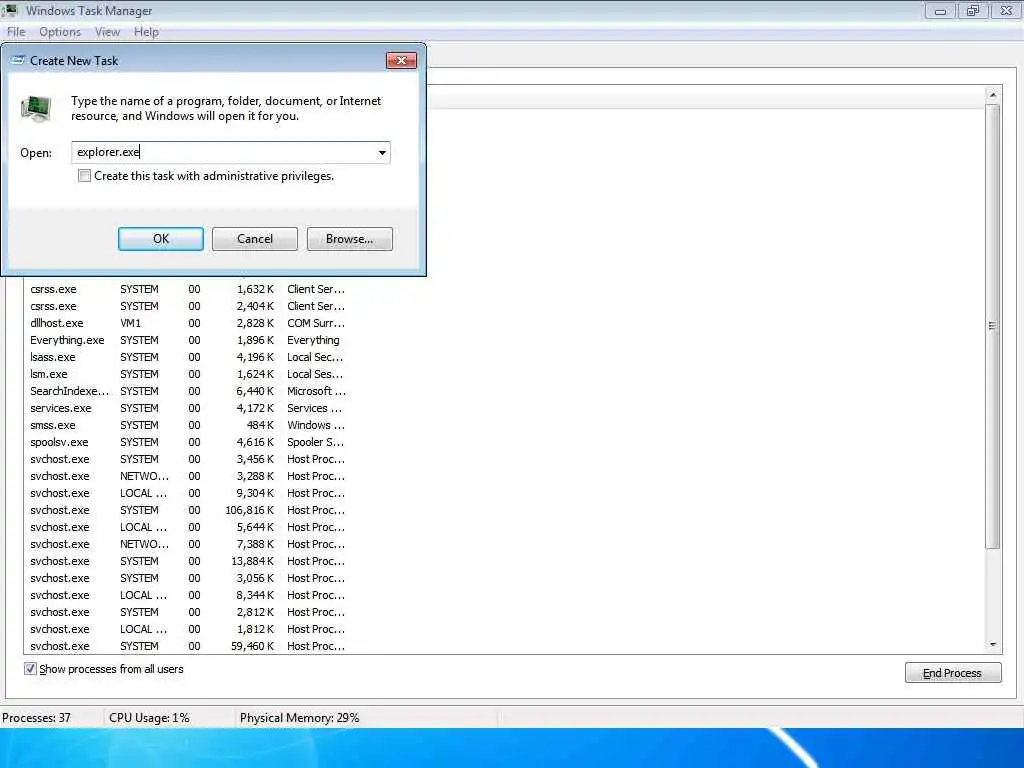Click the Services ... description cell

pos(315,408)
